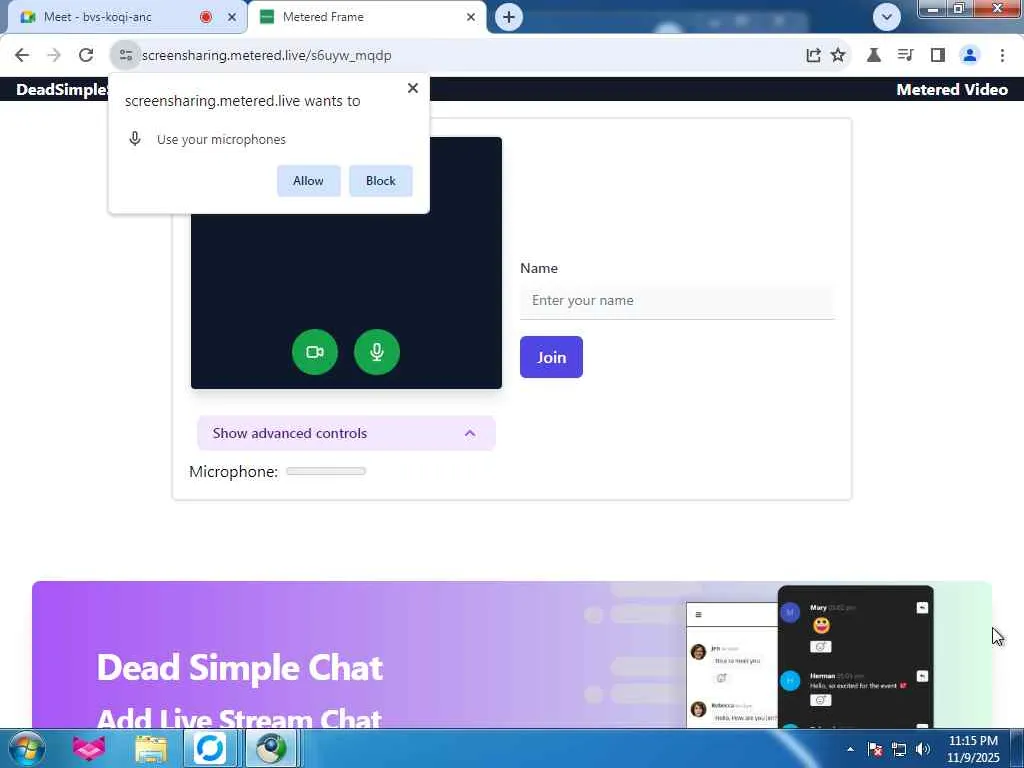Click the Microphone level bar
The width and height of the screenshot is (1024, 768).
(326, 472)
